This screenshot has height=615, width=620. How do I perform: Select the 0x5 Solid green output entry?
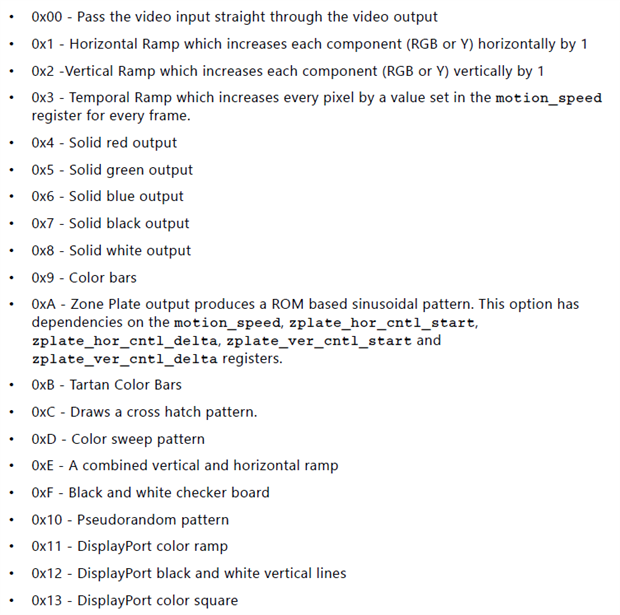[x=112, y=170]
